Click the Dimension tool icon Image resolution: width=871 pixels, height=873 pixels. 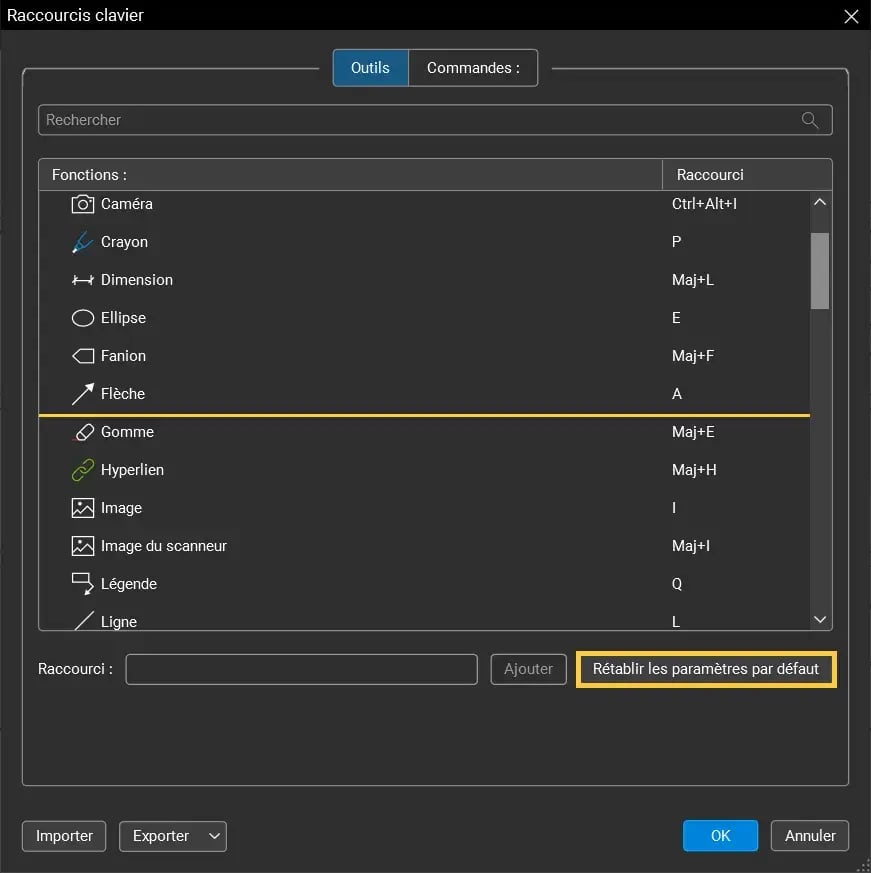[x=81, y=280]
